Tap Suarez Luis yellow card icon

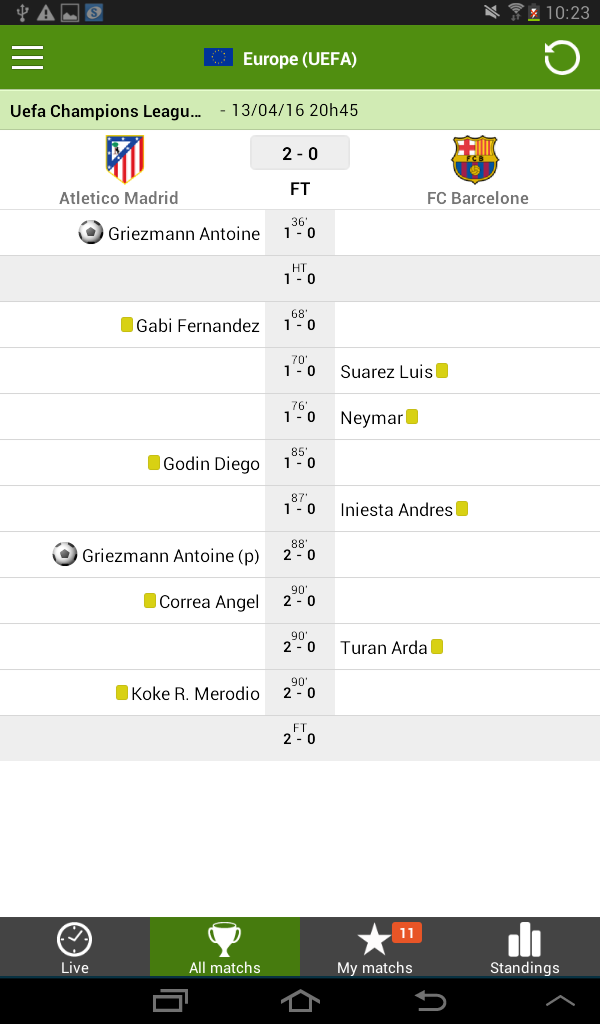pos(442,371)
